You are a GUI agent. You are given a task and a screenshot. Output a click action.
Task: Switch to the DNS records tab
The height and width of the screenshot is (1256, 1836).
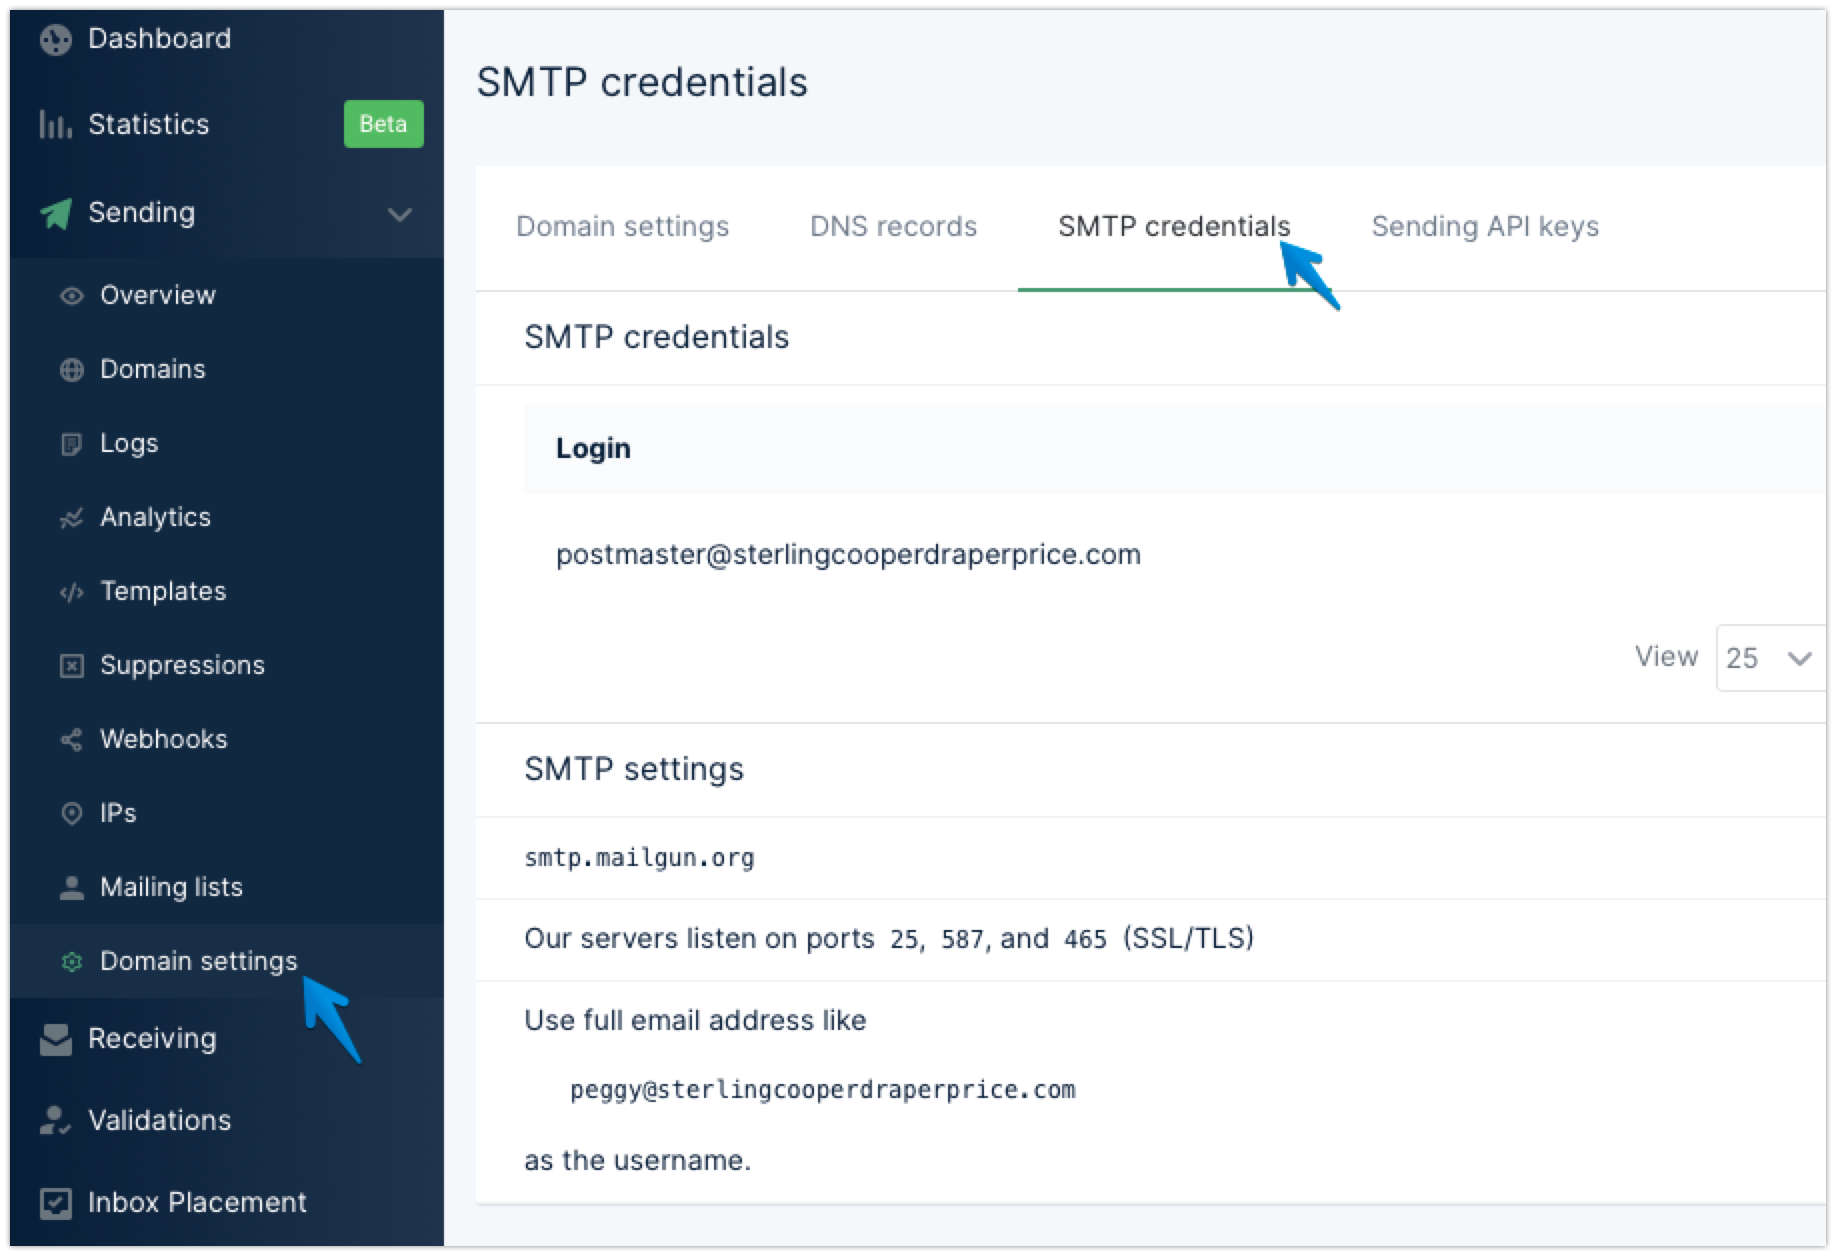tap(893, 227)
